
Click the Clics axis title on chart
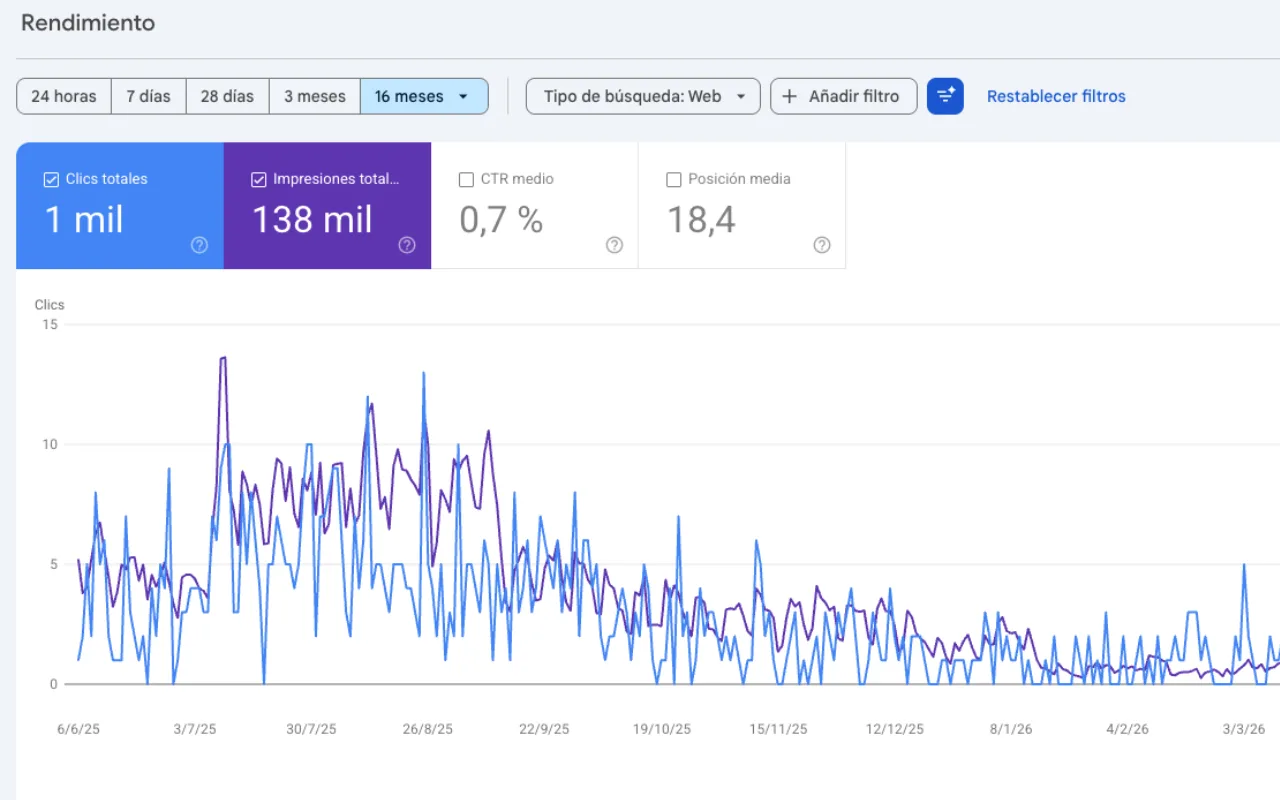[49, 305]
